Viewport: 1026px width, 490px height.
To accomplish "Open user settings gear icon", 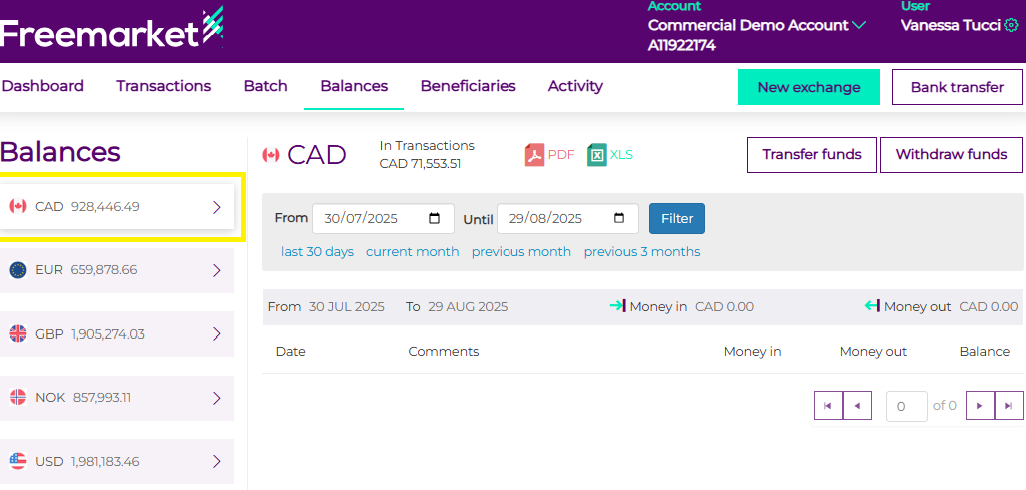I will (x=1011, y=25).
